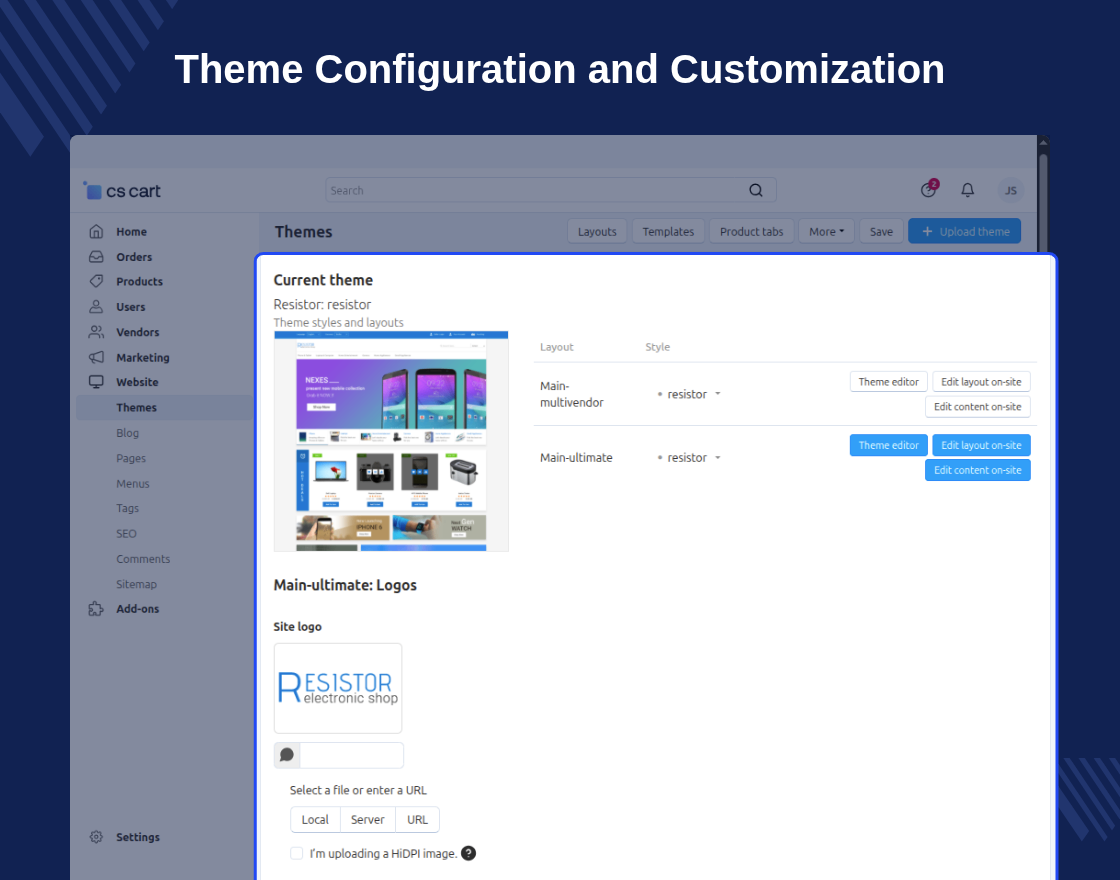
Task: Click the Settings gear icon
Action: pyautogui.click(x=96, y=837)
